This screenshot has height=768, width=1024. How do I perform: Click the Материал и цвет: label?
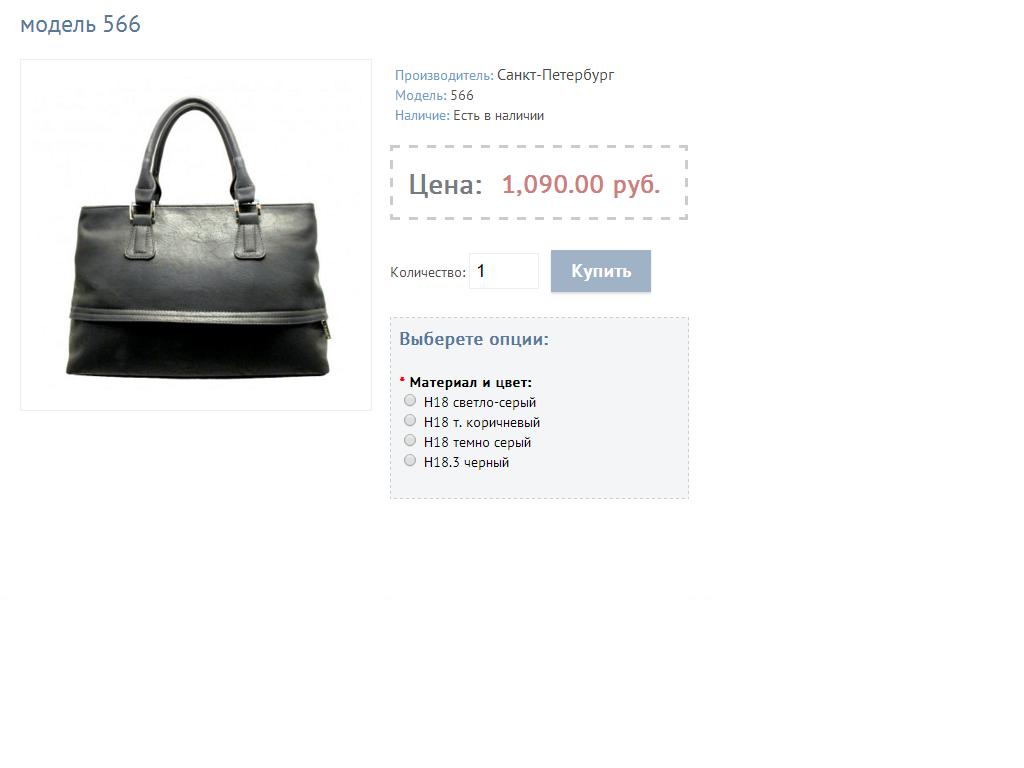[471, 383]
